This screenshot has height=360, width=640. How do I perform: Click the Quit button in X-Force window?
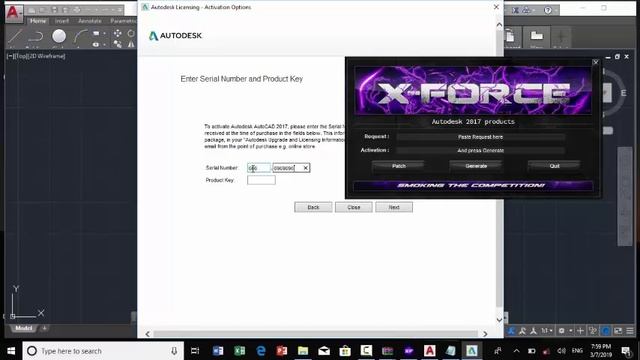point(554,166)
